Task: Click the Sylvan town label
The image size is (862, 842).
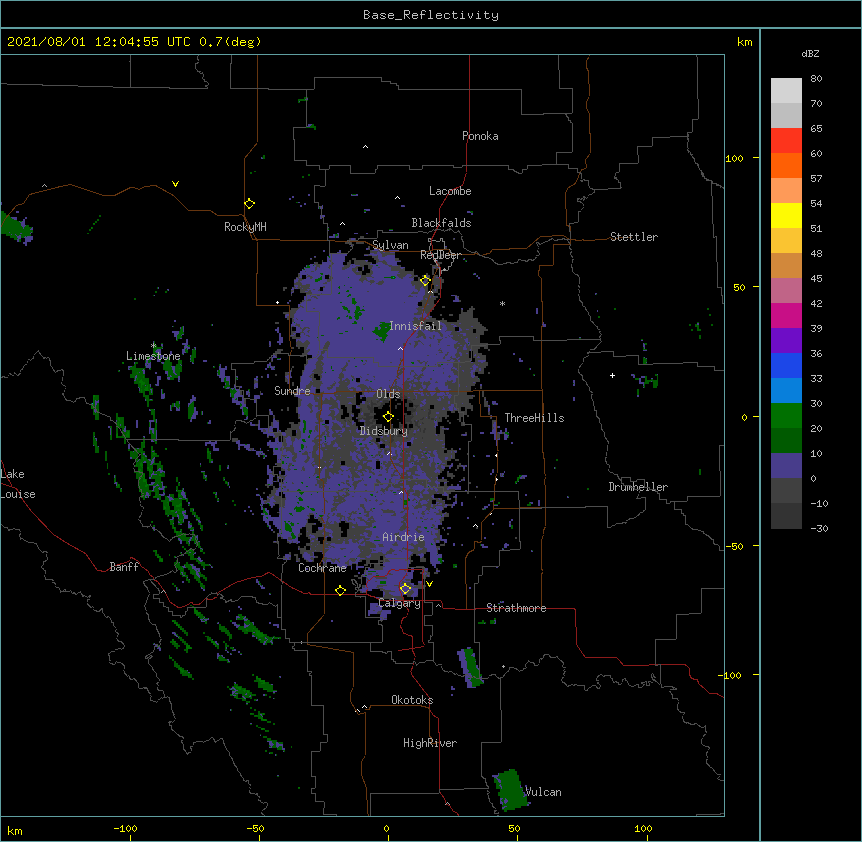Action: [x=390, y=245]
